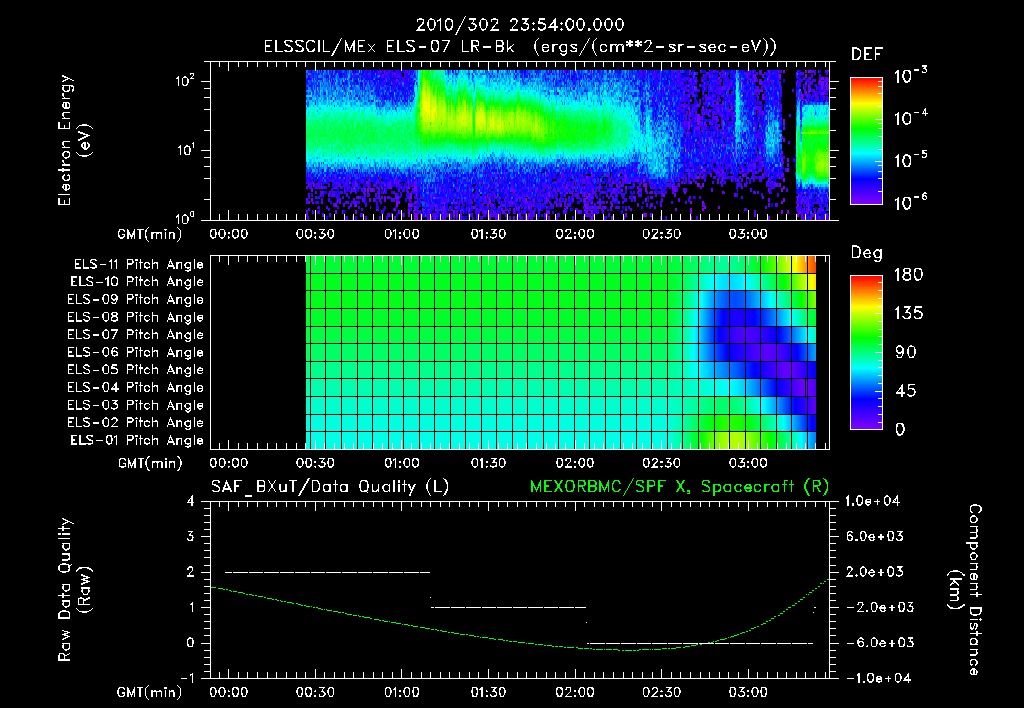This screenshot has width=1024, height=708.
Task: Click the 45 value on Deg color bar
Action: pyautogui.click(x=908, y=391)
